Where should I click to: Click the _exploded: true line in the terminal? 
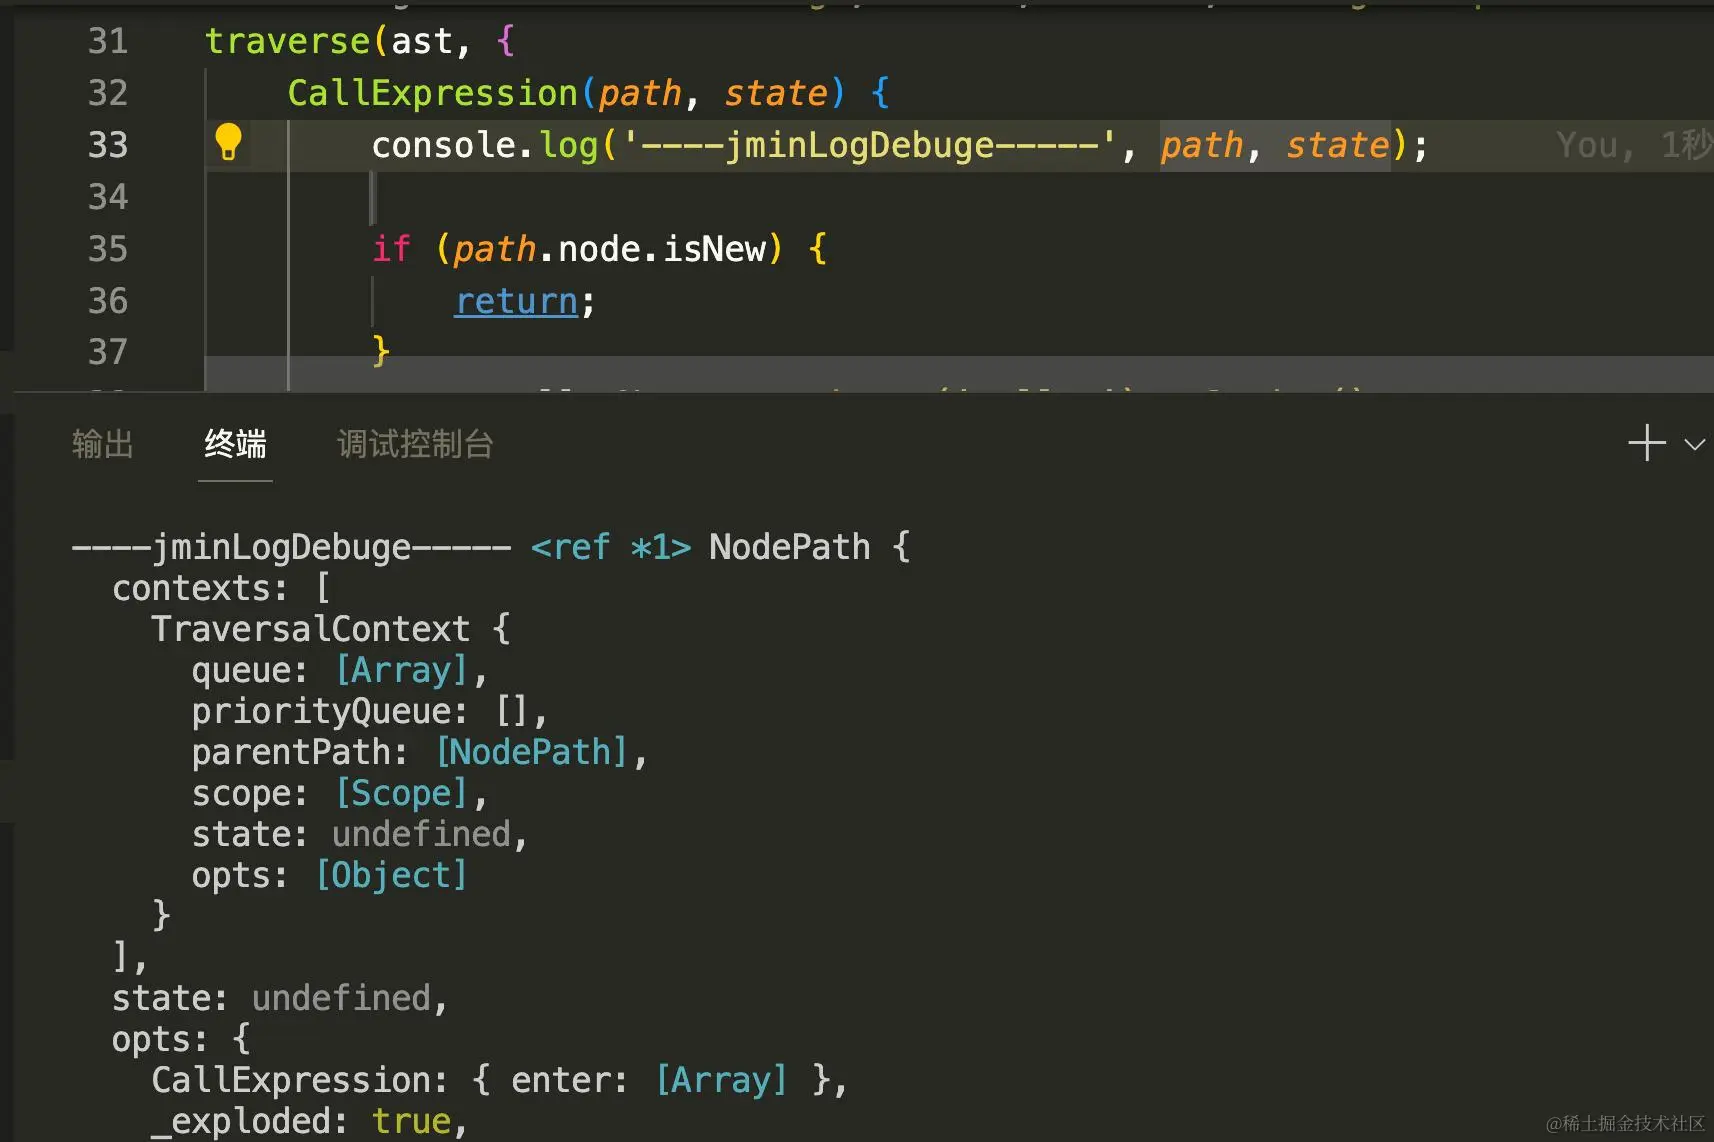[309, 1121]
